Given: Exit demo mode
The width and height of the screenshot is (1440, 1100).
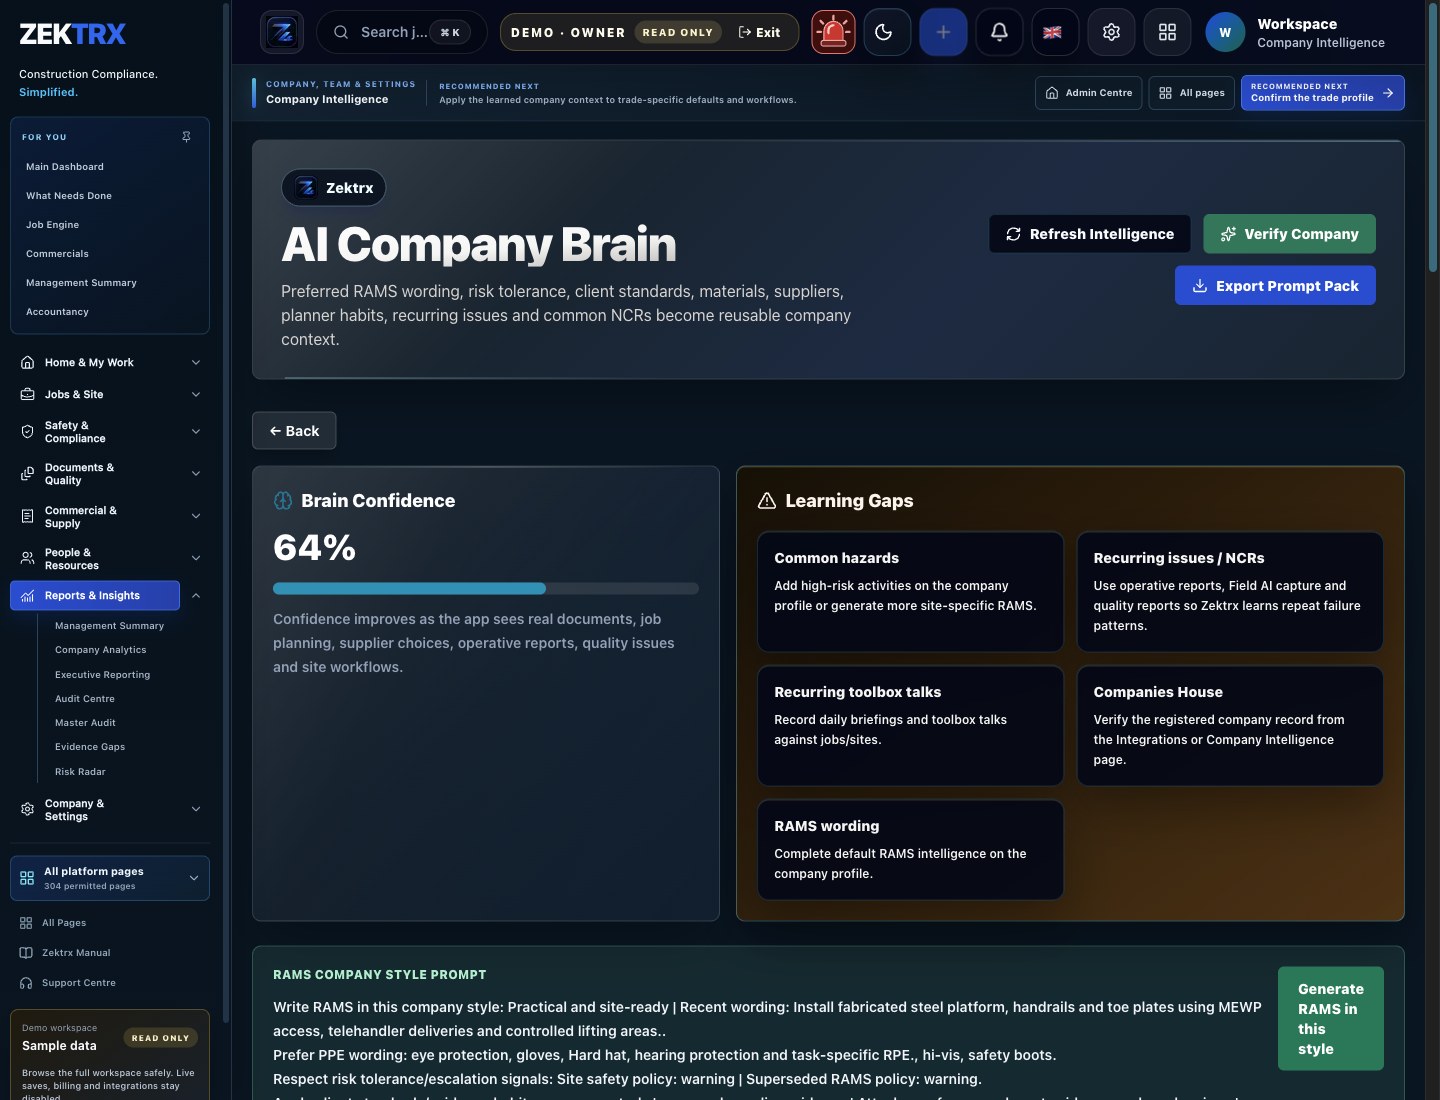Looking at the screenshot, I should (759, 32).
